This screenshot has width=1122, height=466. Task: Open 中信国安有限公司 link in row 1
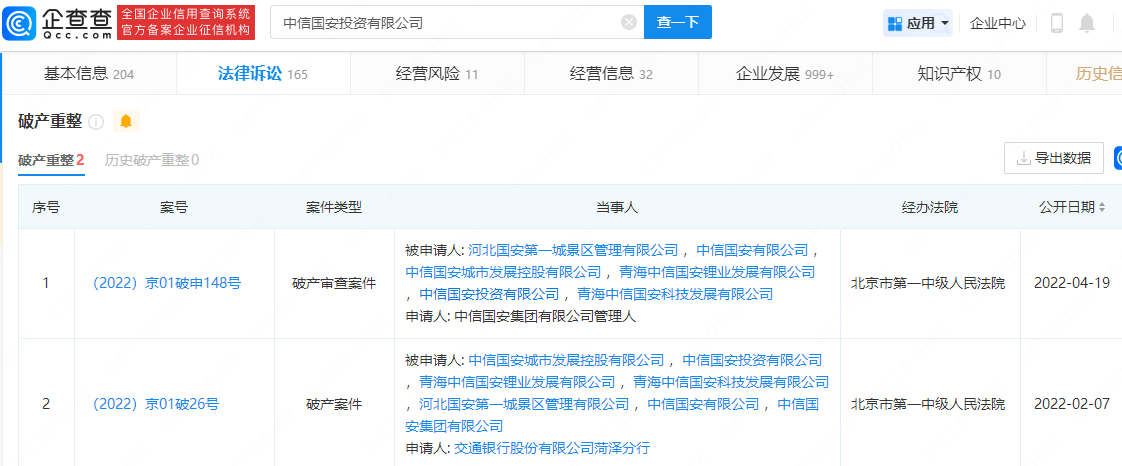point(752,251)
